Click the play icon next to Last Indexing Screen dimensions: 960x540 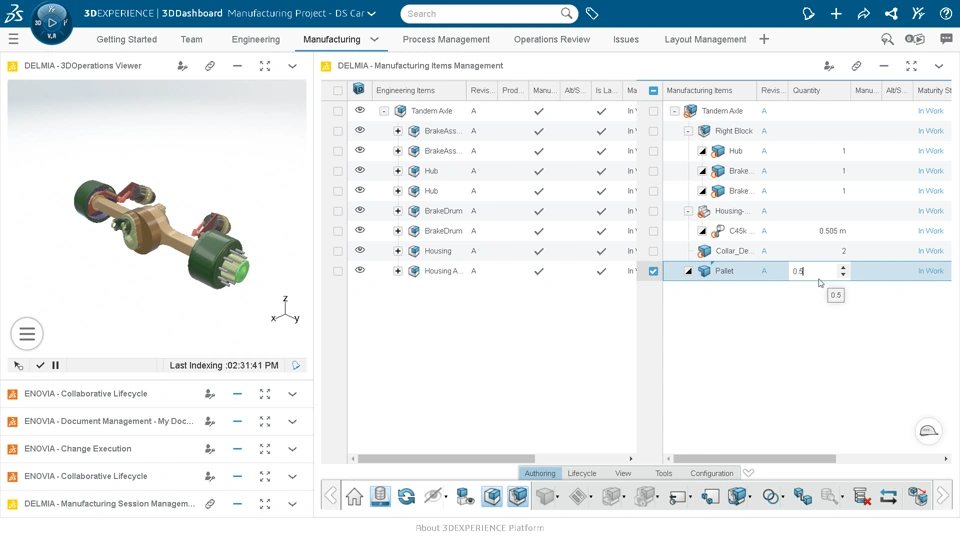tap(296, 366)
